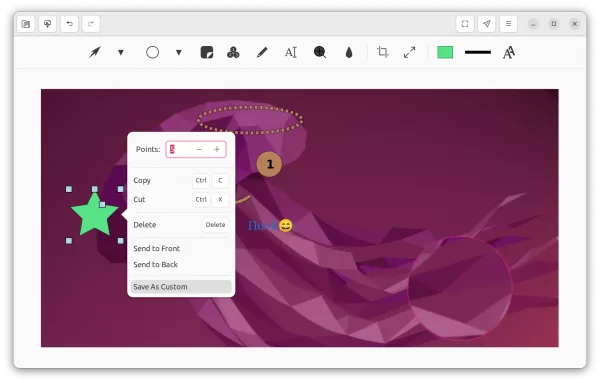Screen dimensions: 600x383
Task: Activate the Crop tool
Action: click(382, 52)
